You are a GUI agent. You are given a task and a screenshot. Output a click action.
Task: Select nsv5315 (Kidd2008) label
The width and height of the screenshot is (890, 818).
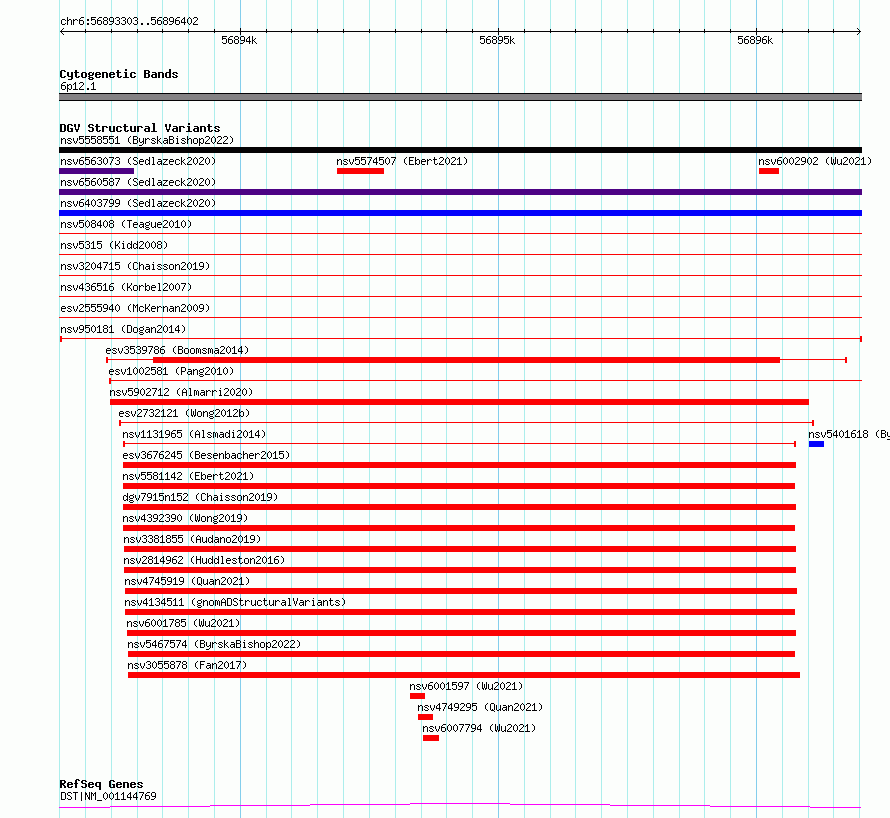(x=114, y=245)
